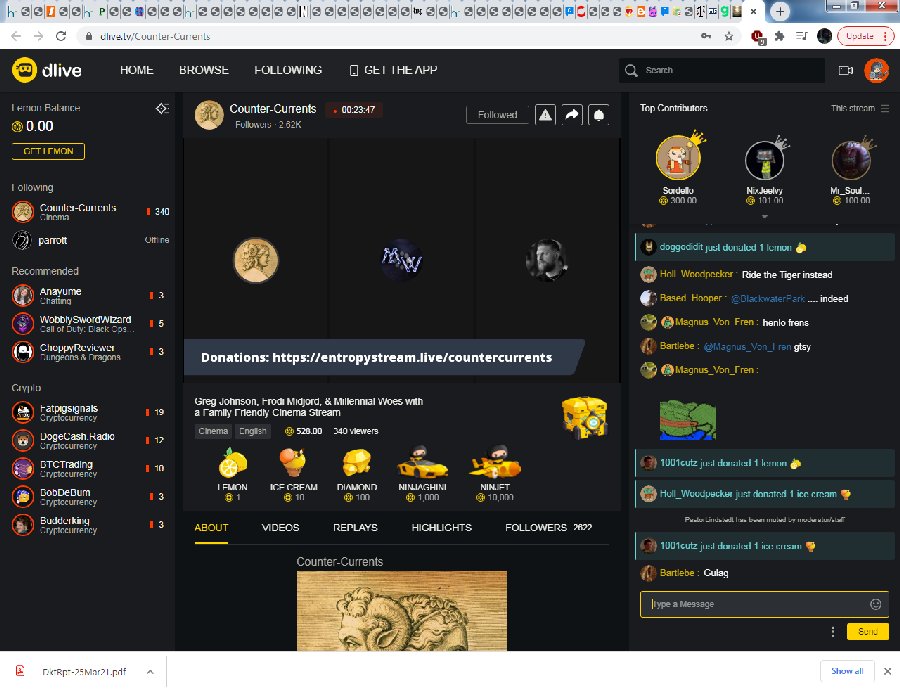The height and width of the screenshot is (692, 900).
Task: Reload the page
Action: [x=61, y=36]
